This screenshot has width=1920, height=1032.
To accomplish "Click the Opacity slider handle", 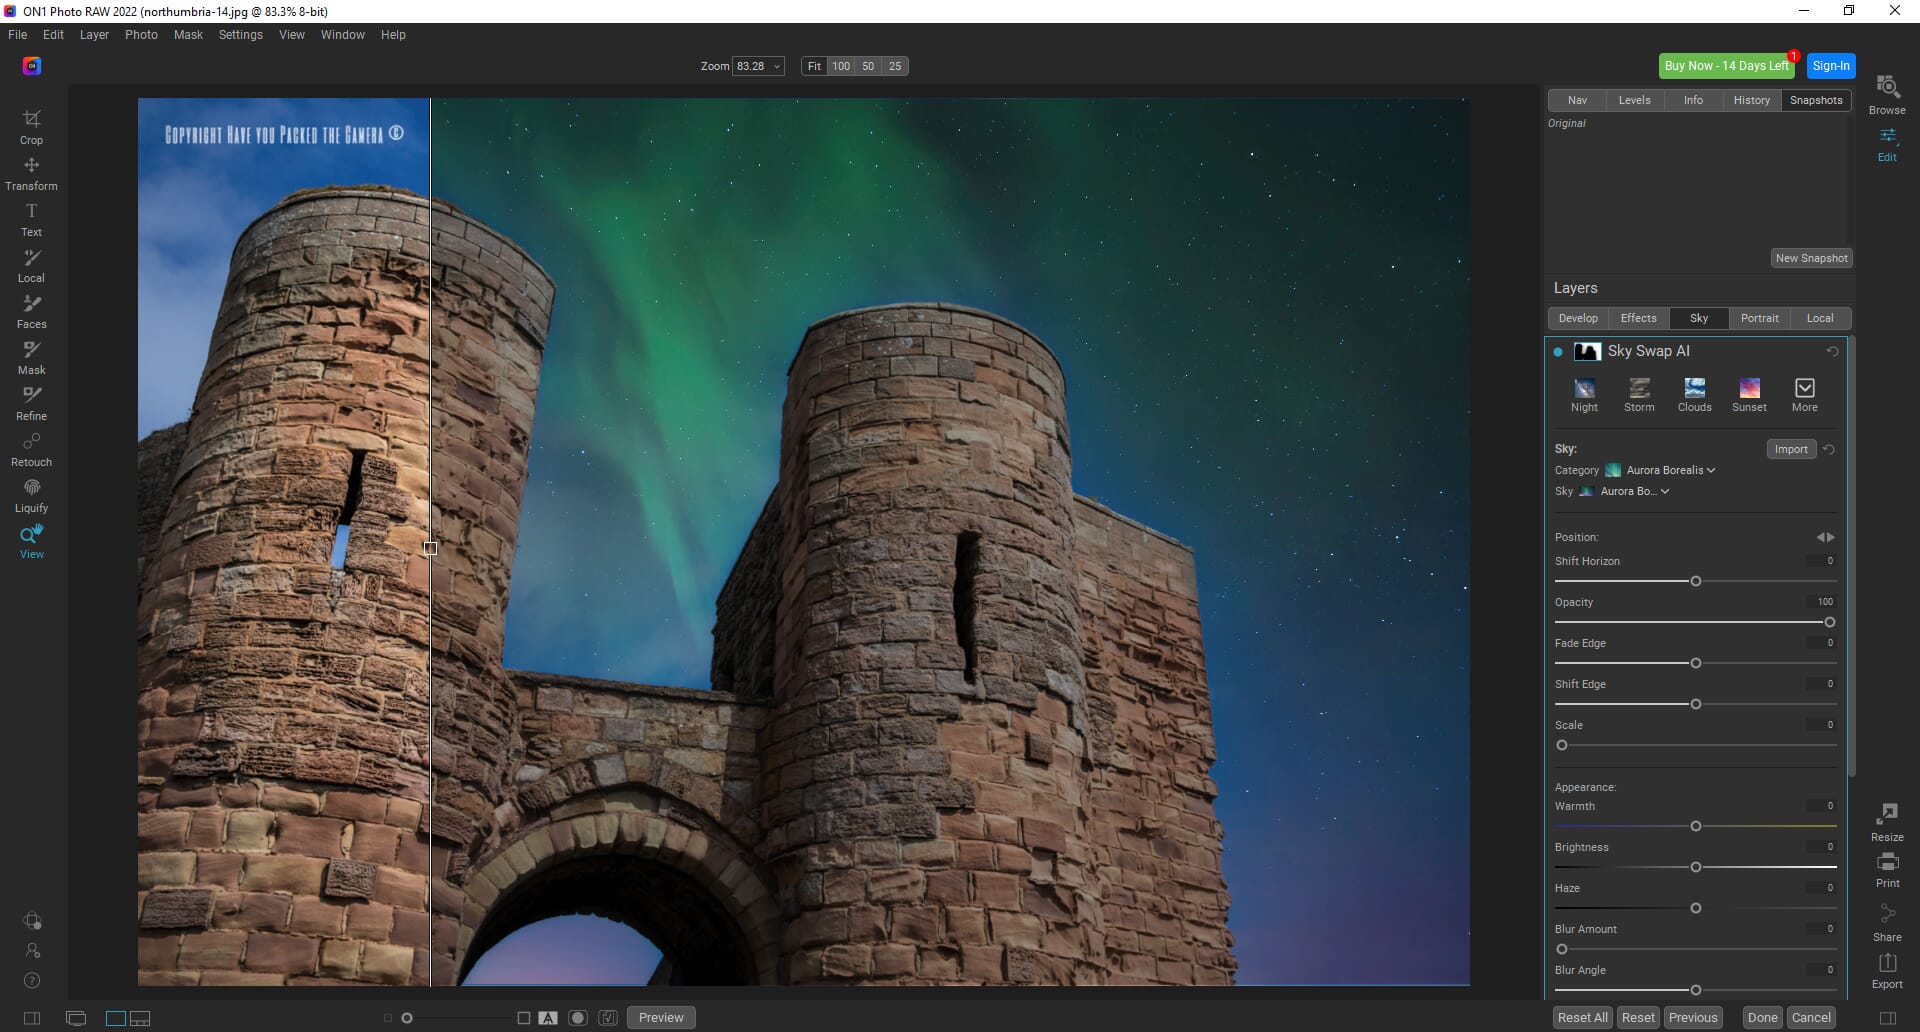I will point(1829,622).
